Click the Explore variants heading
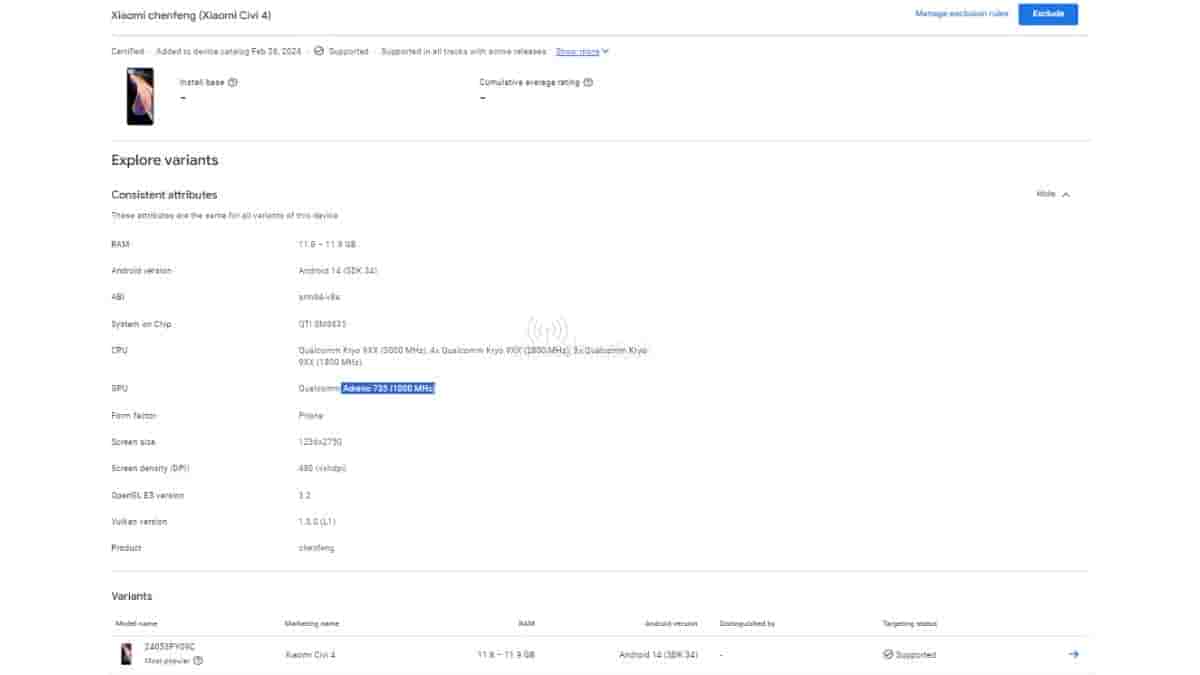 (164, 160)
